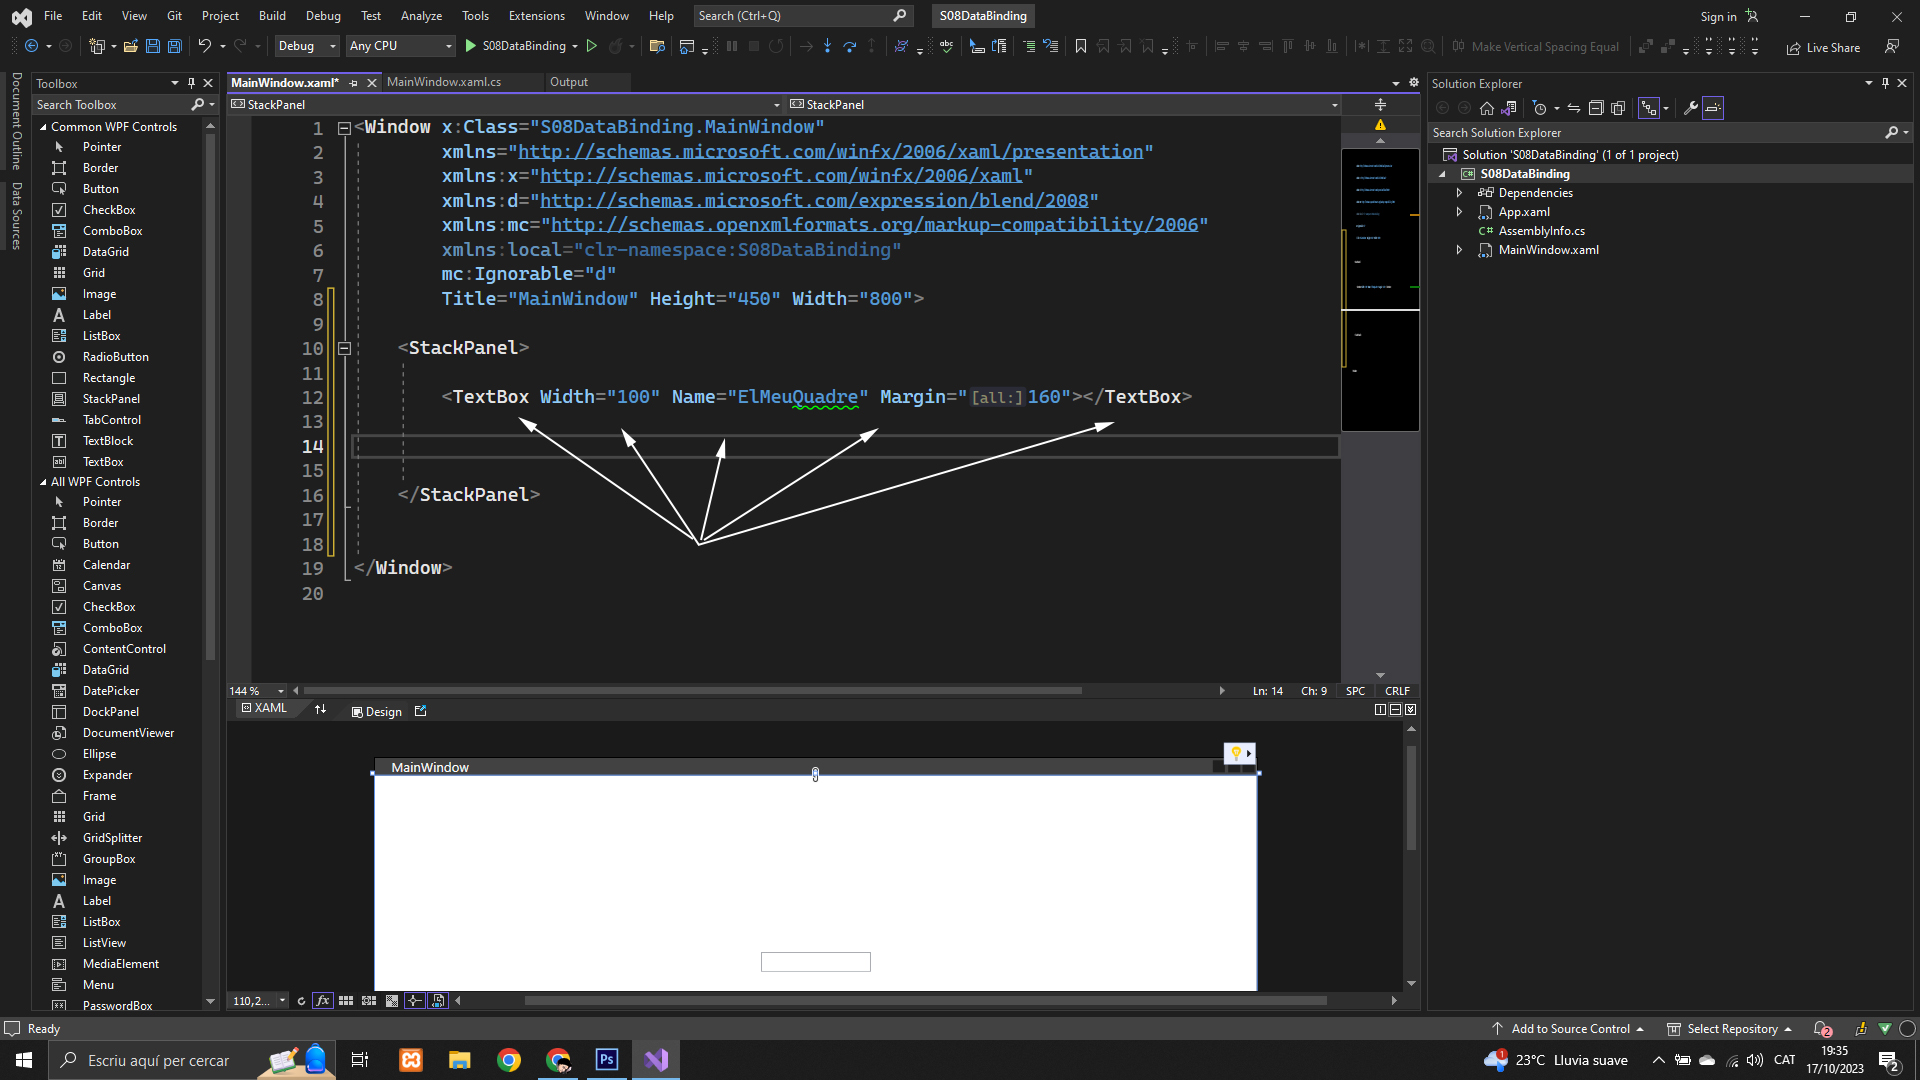This screenshot has width=1920, height=1080.
Task: Click the Solution Explorer Home icon
Action: click(1487, 108)
